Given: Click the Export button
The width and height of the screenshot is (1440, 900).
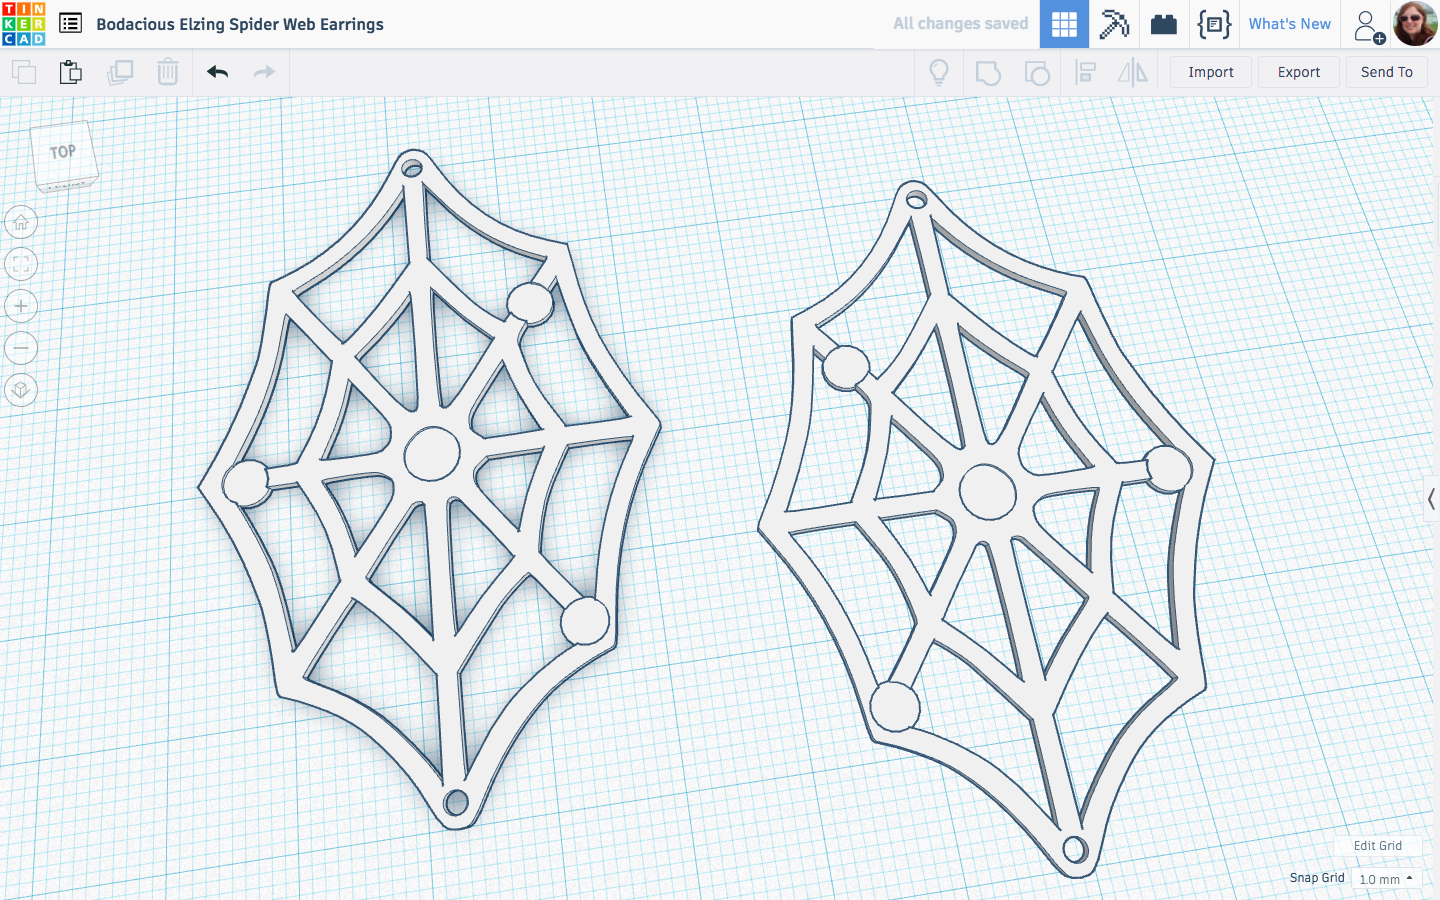Looking at the screenshot, I should 1299,72.
